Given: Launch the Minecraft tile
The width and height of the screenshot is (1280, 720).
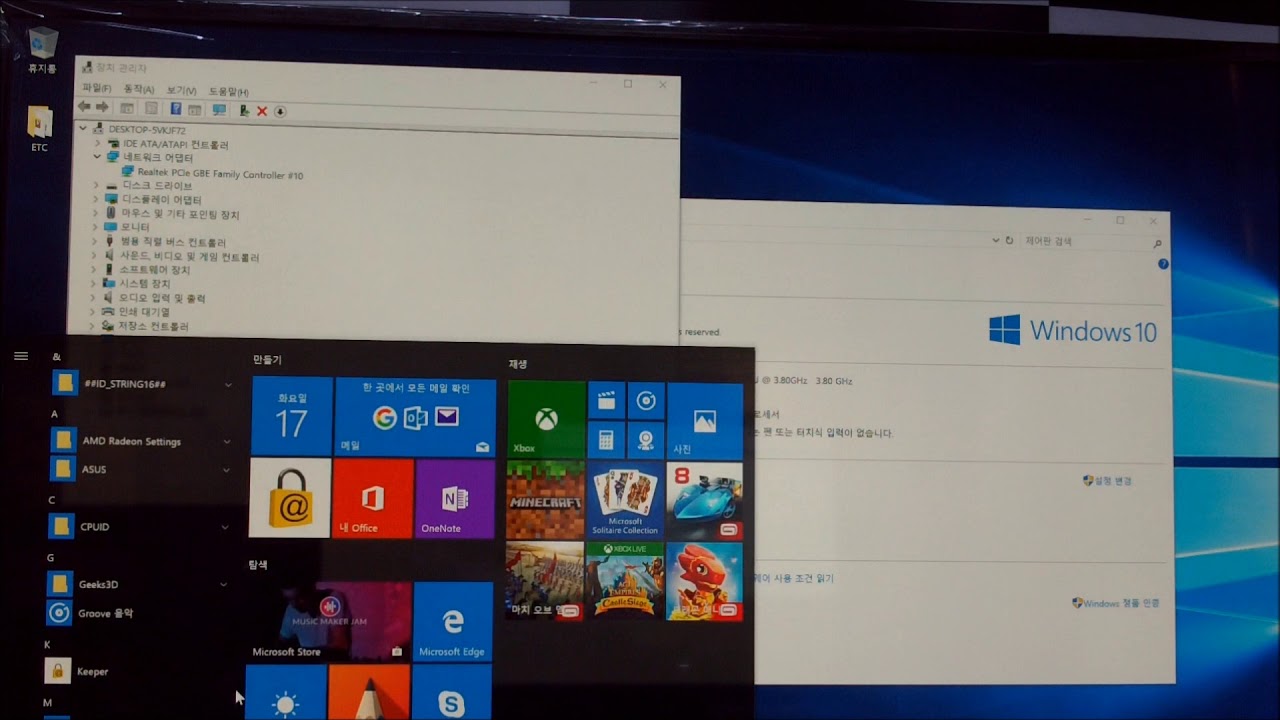Looking at the screenshot, I should click(x=545, y=500).
